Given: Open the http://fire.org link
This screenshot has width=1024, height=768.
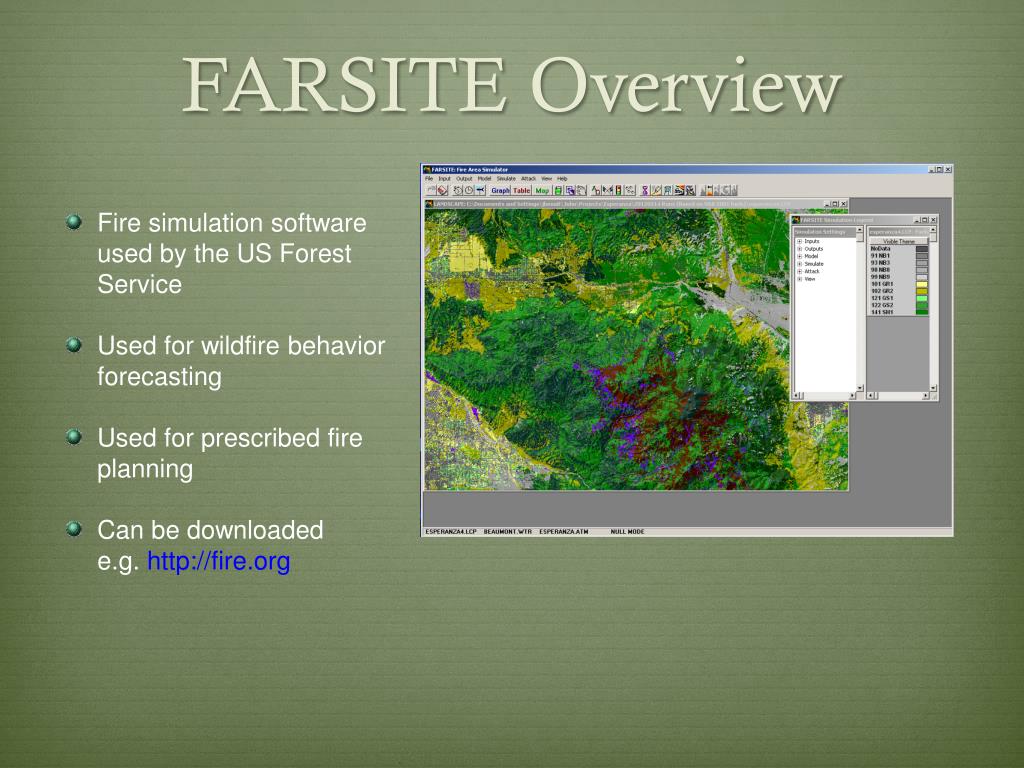Looking at the screenshot, I should [219, 561].
